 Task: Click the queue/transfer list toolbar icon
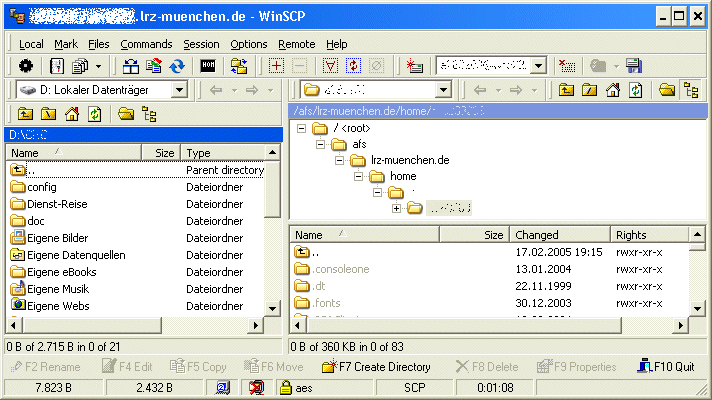[80, 66]
